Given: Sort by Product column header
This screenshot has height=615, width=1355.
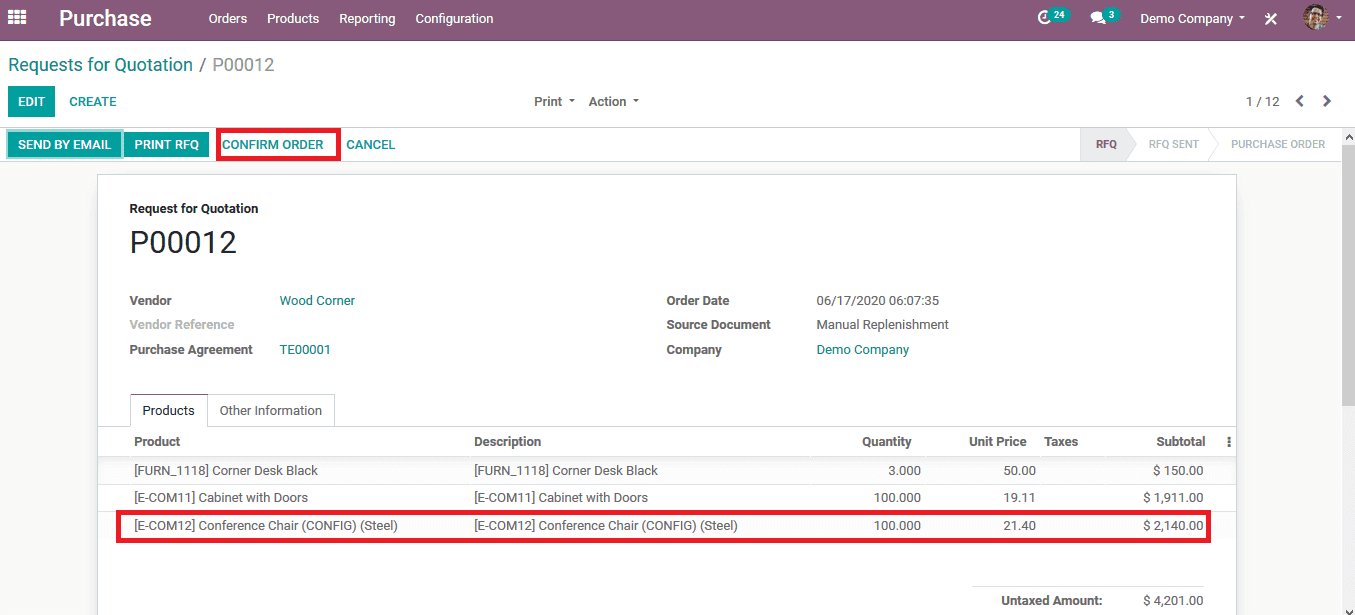Looking at the screenshot, I should pos(157,442).
